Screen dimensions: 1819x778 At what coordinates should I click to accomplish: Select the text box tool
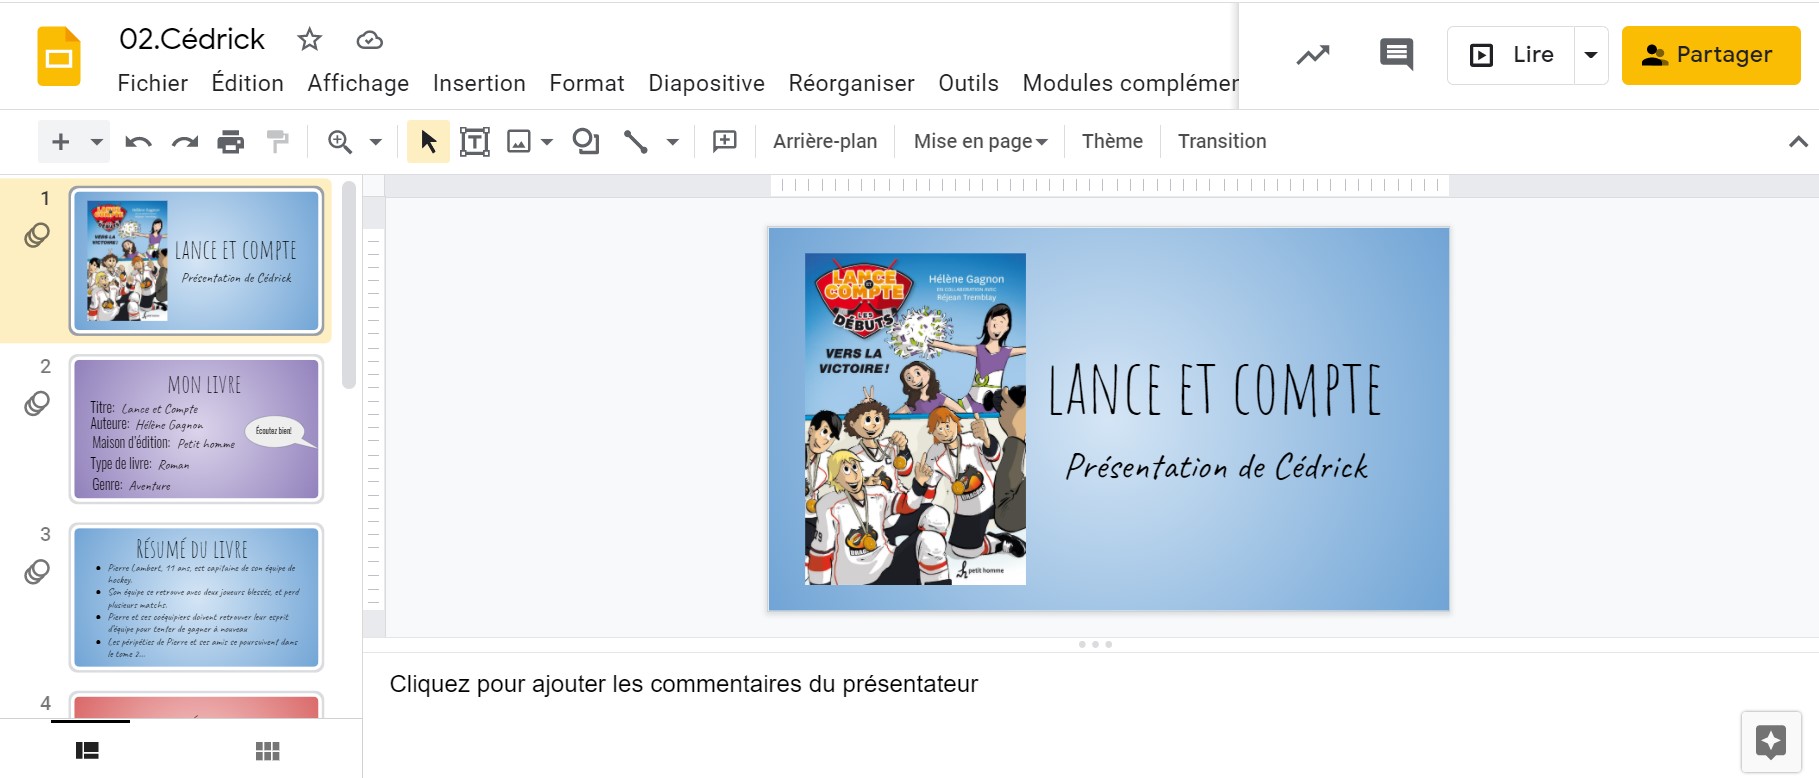point(475,142)
